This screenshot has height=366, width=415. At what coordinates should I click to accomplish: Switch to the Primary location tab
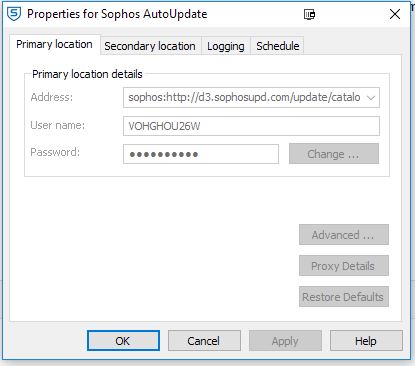point(54,44)
